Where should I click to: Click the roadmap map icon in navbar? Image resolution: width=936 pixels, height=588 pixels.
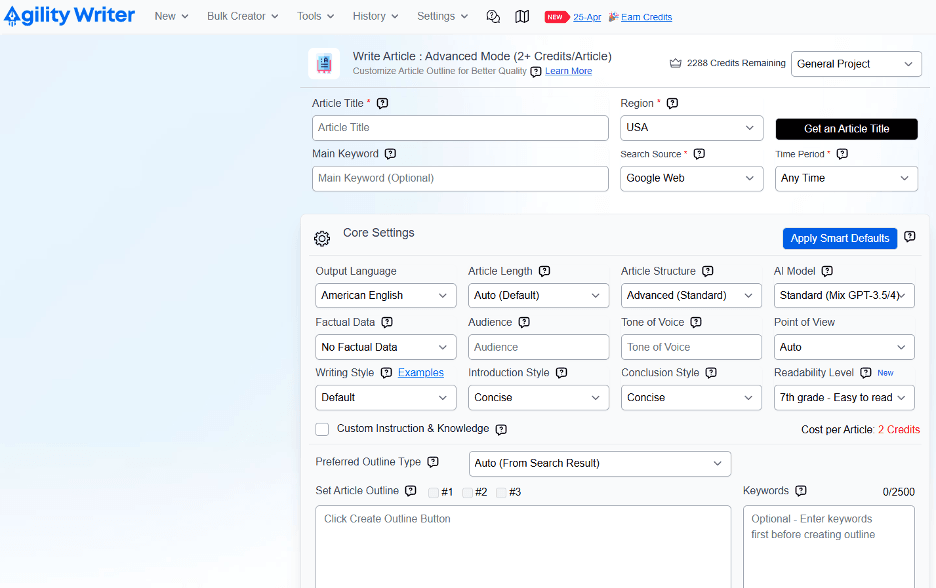[522, 17]
